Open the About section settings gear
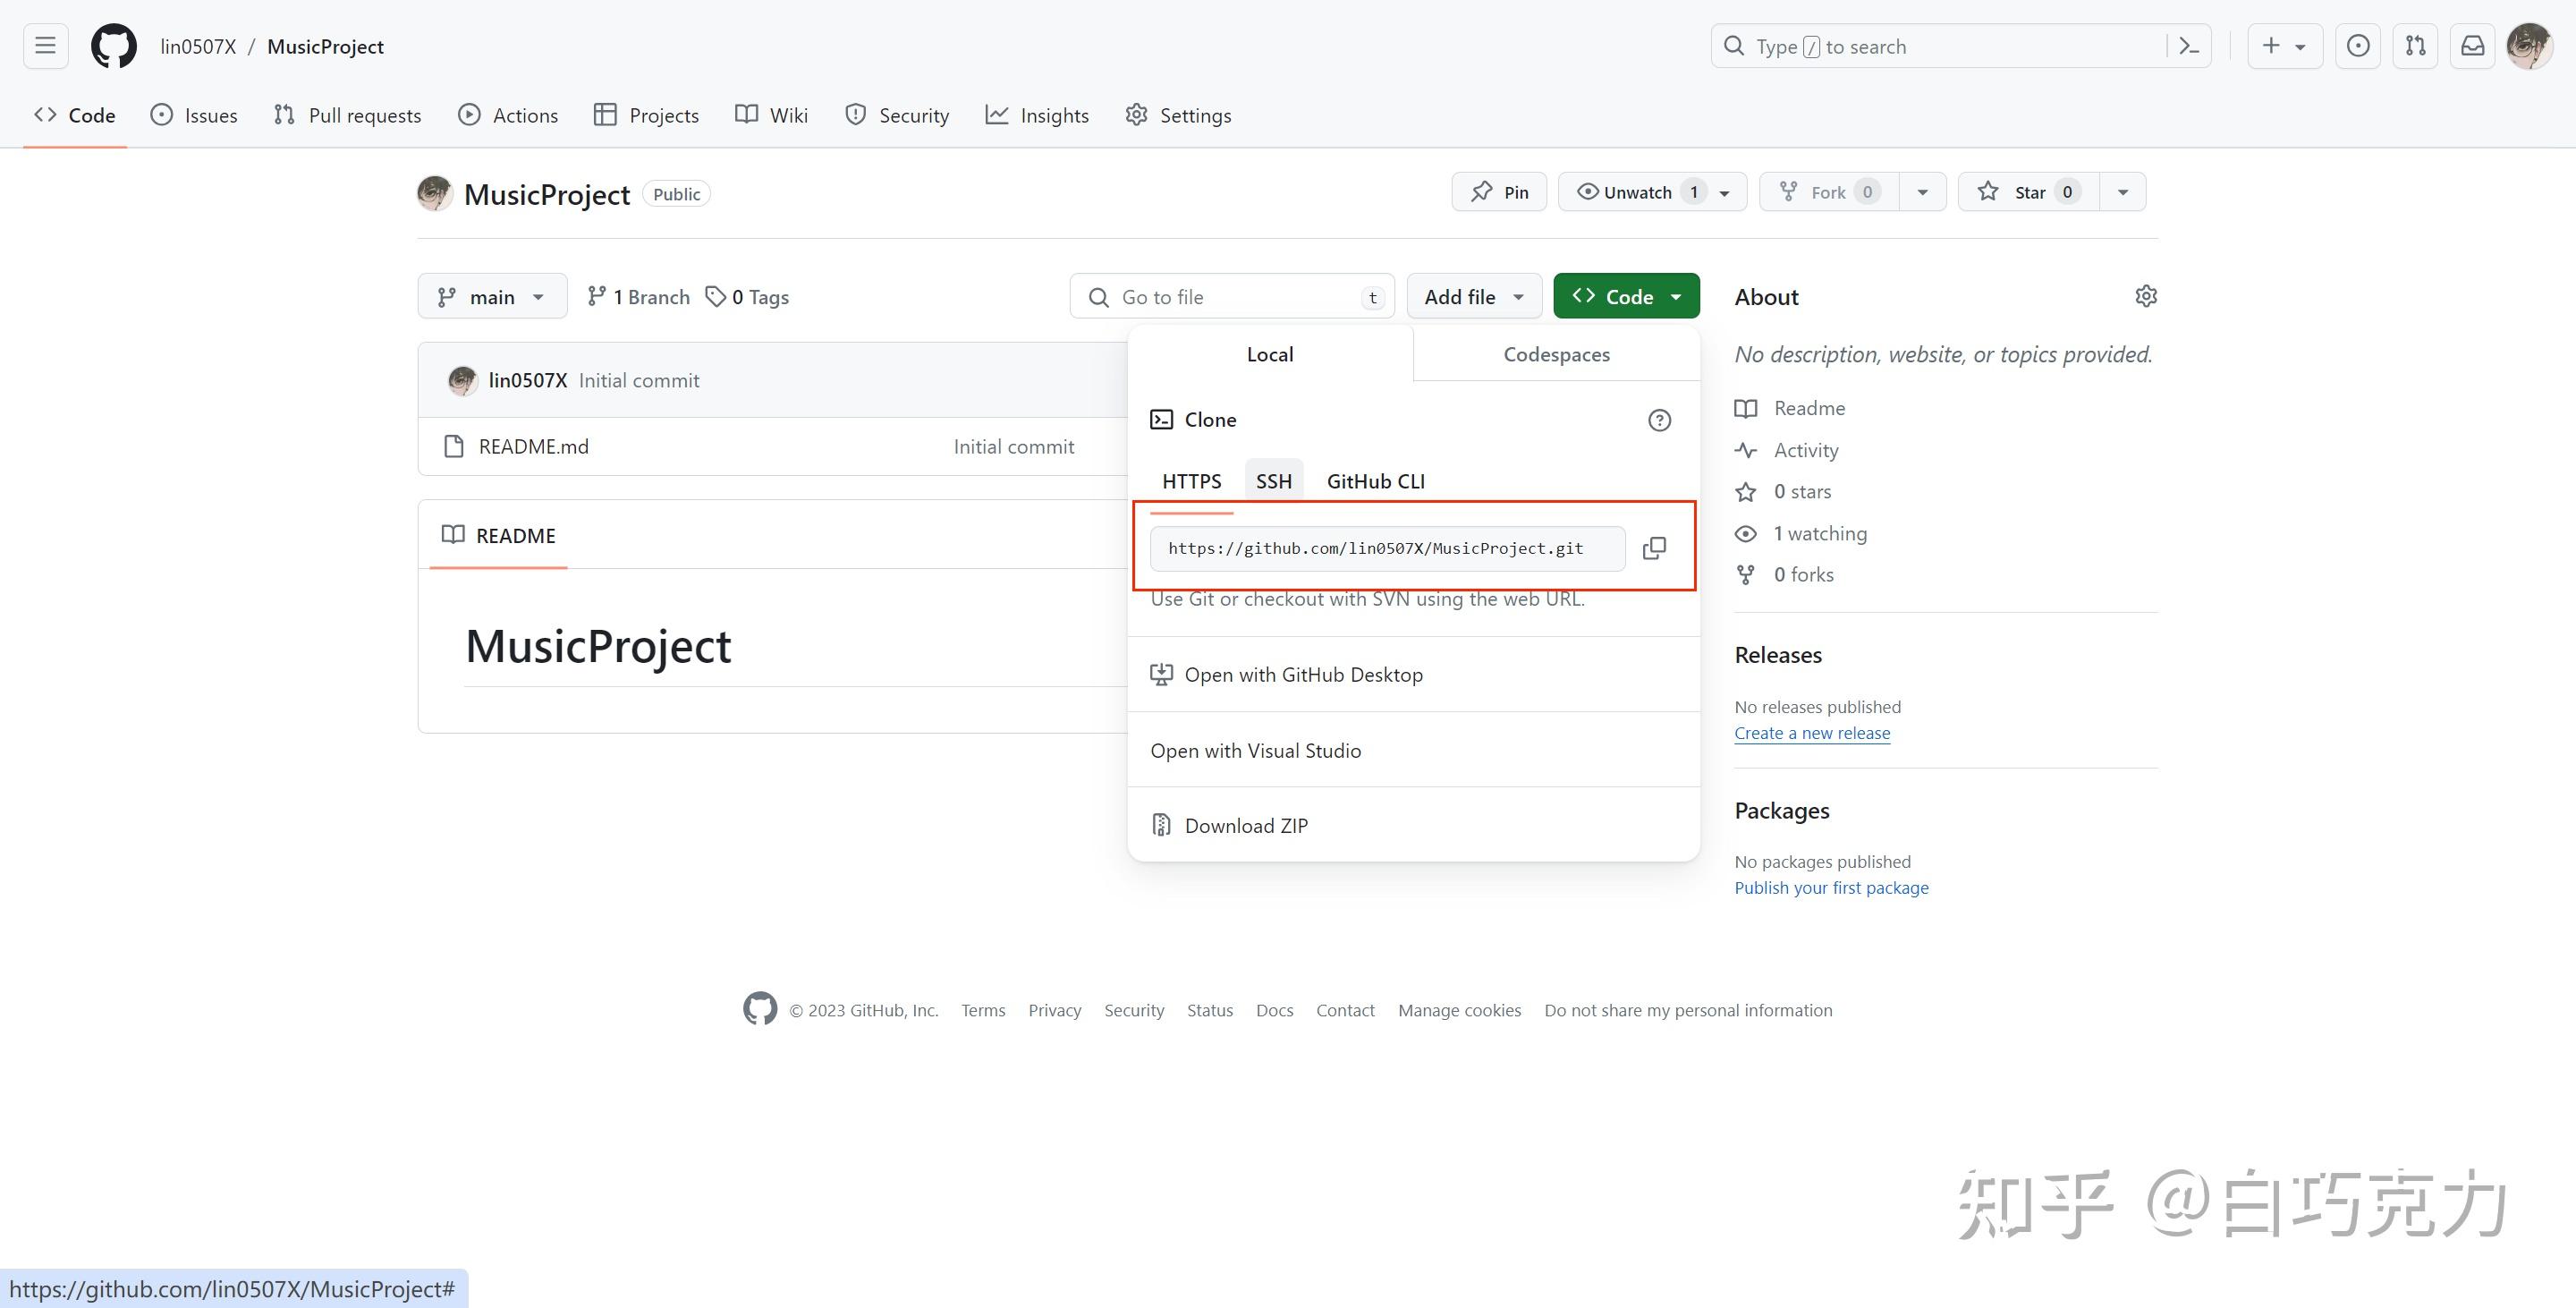 tap(2146, 295)
